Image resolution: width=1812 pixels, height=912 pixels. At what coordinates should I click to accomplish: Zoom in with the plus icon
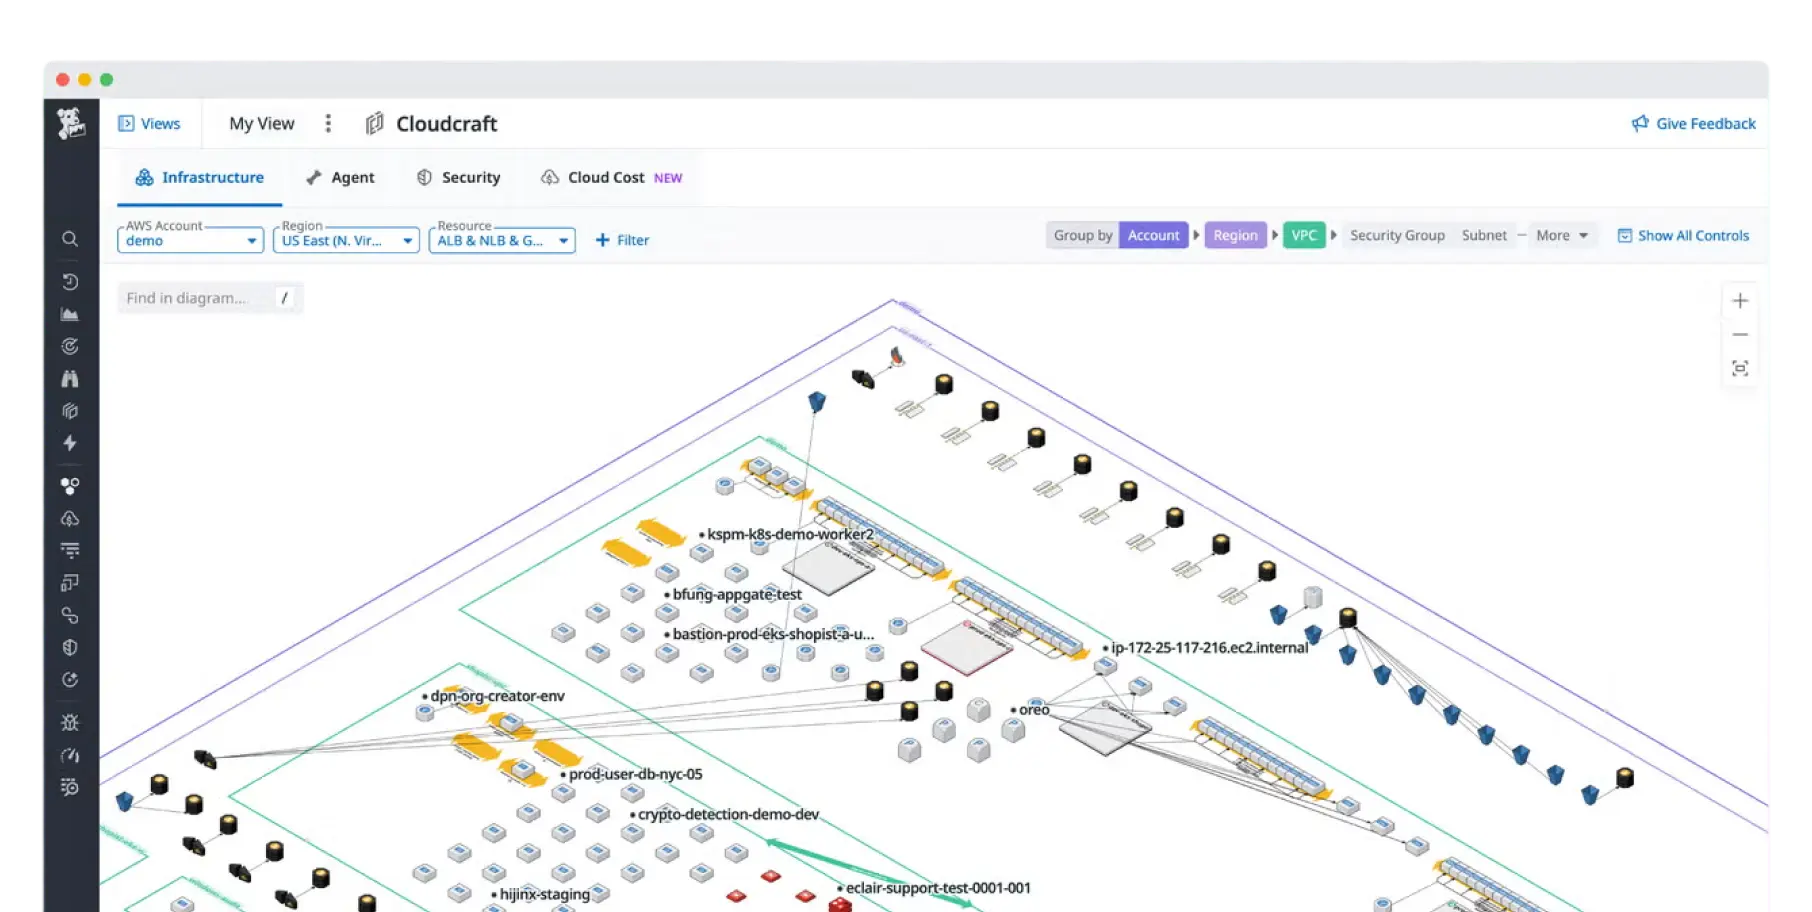(x=1740, y=301)
